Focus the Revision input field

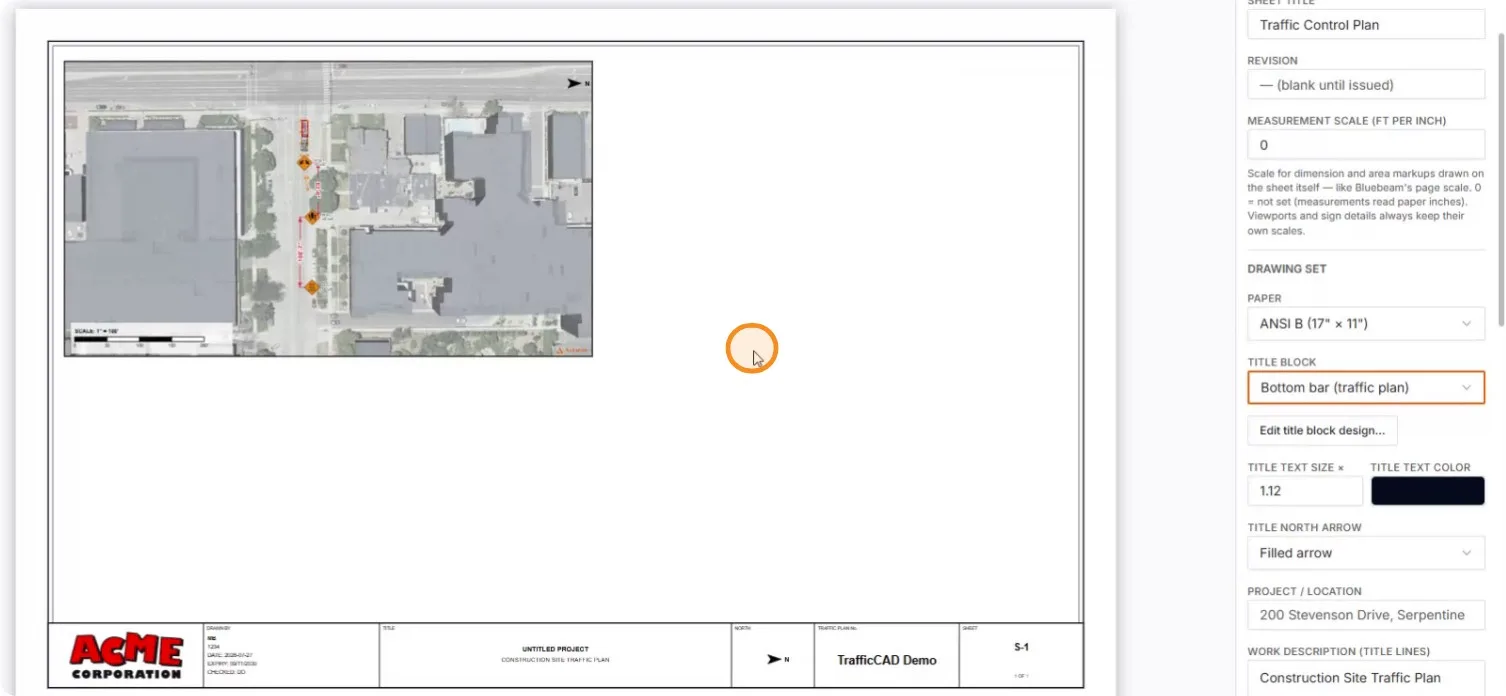pos(1366,85)
